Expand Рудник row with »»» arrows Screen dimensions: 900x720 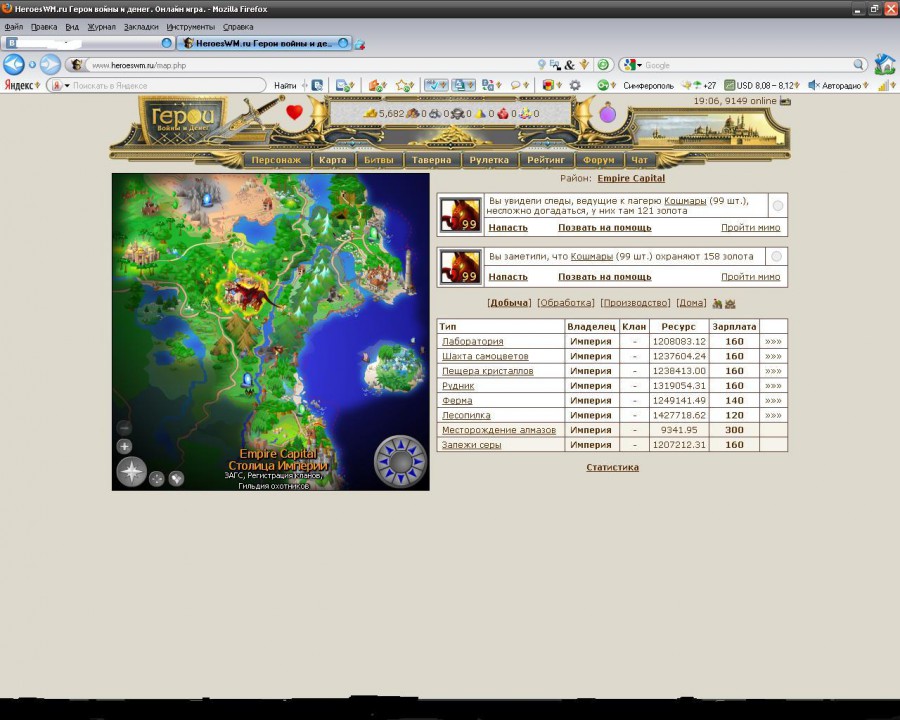[x=773, y=386]
